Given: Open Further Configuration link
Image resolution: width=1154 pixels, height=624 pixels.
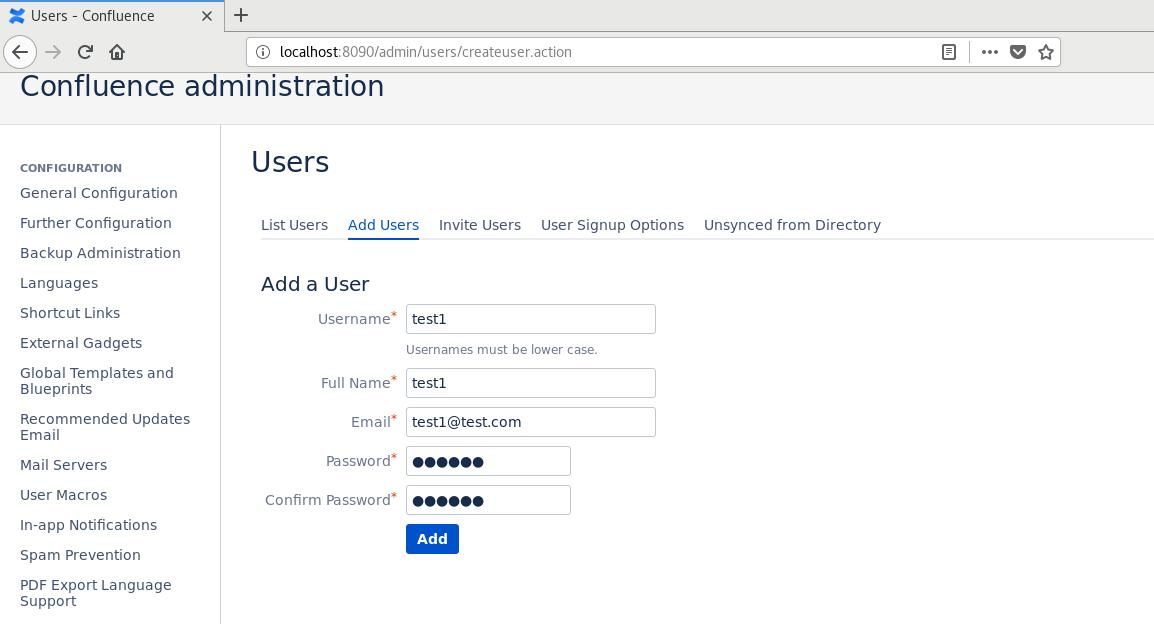Looking at the screenshot, I should click(96, 223).
